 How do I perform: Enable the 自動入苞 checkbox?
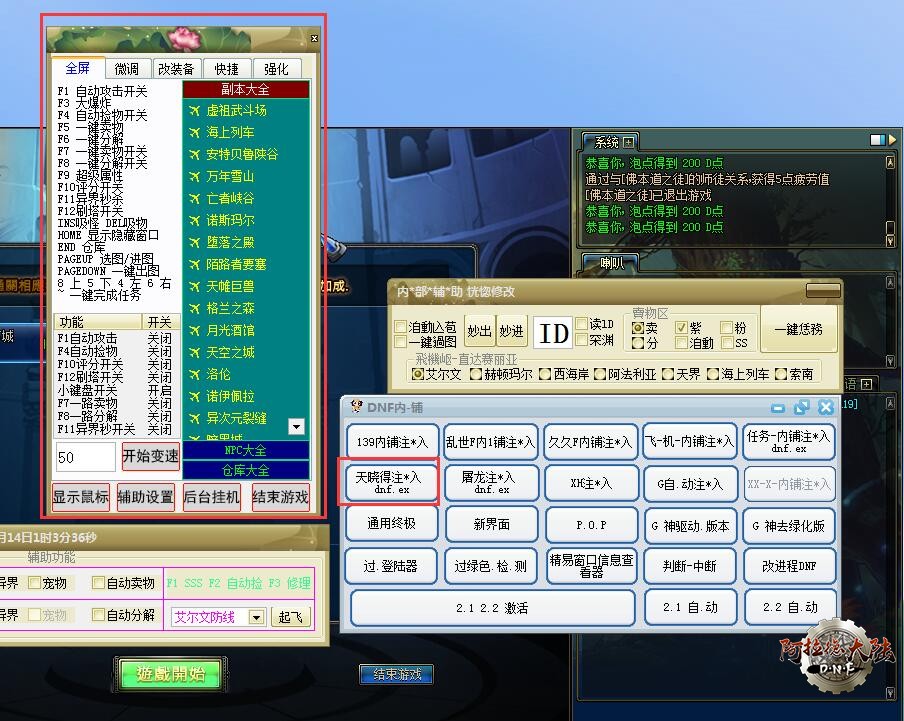pos(401,327)
